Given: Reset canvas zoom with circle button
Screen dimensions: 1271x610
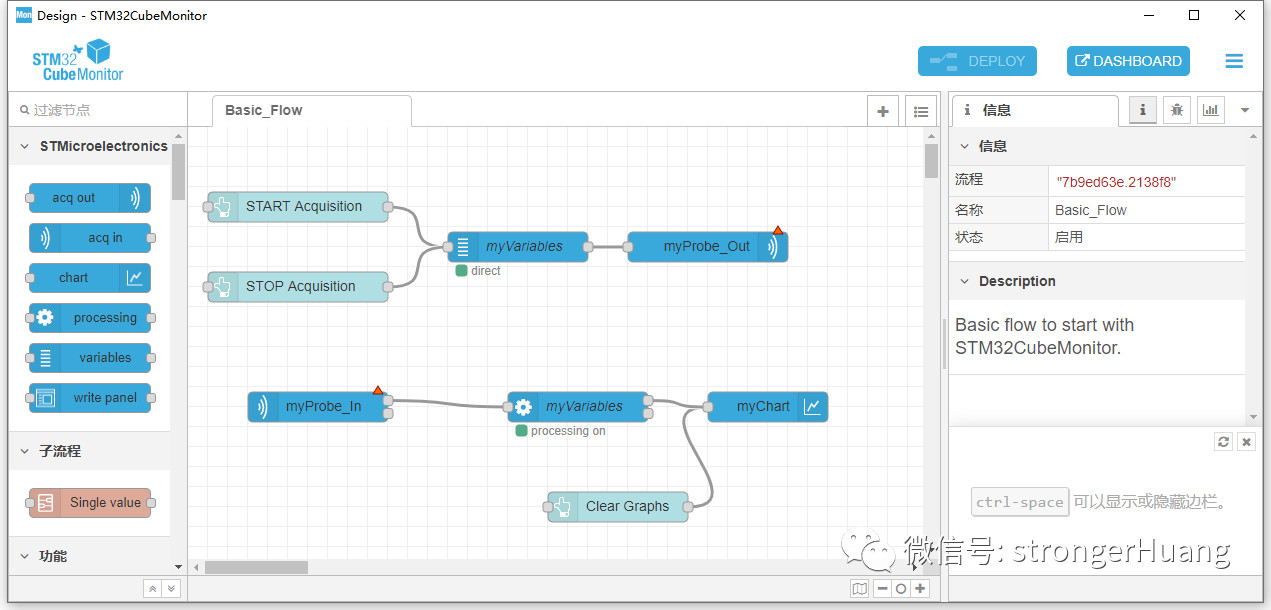Looking at the screenshot, I should click(x=901, y=589).
